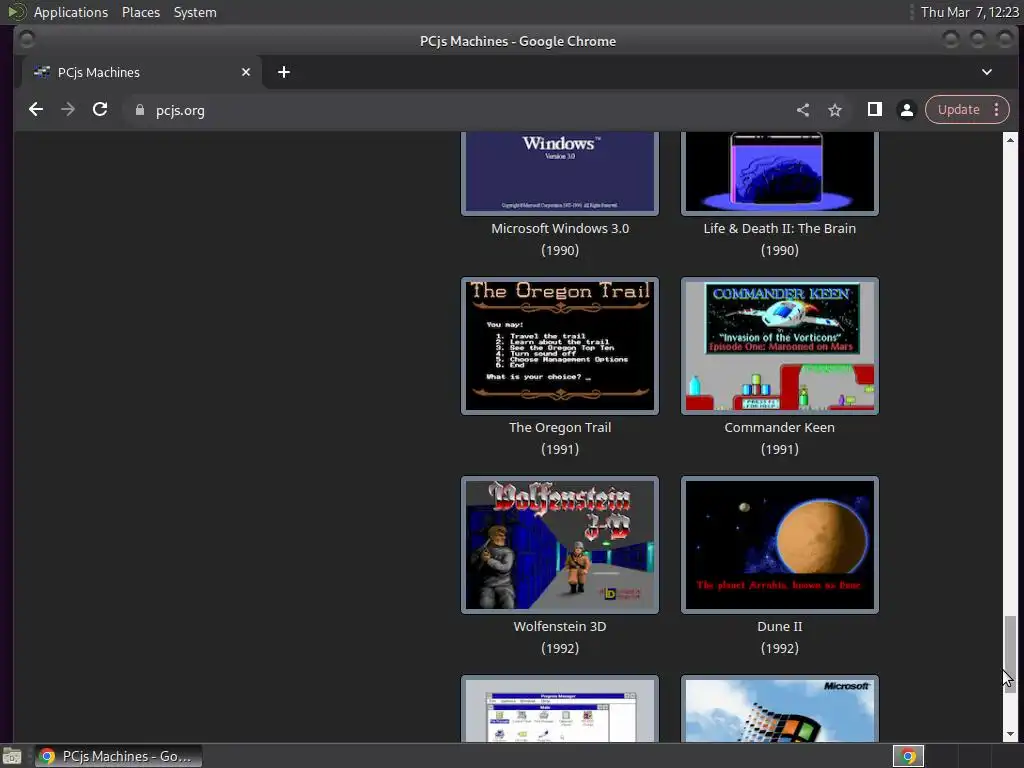This screenshot has width=1024, height=768.
Task: Click PCjs Machines taskbar window button
Action: tap(118, 756)
